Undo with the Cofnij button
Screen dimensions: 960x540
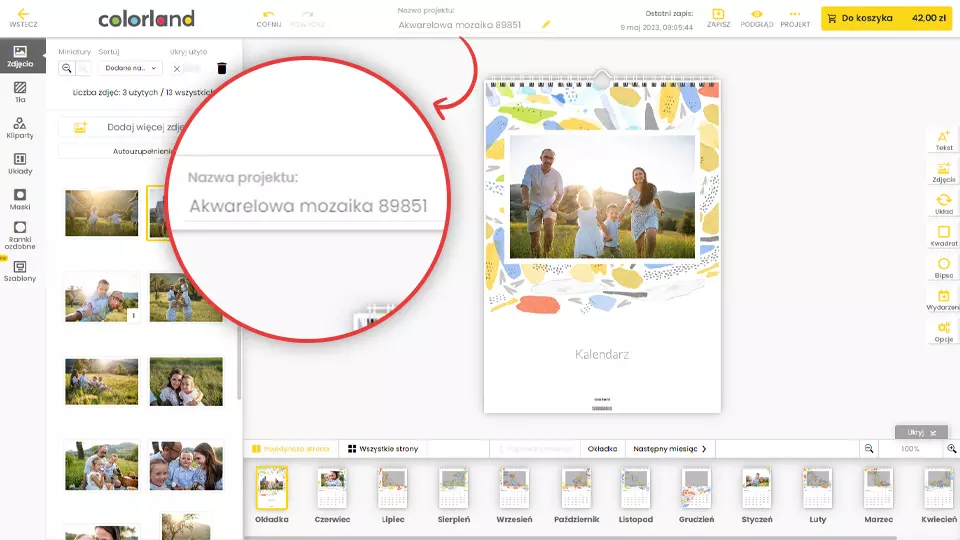(x=269, y=18)
